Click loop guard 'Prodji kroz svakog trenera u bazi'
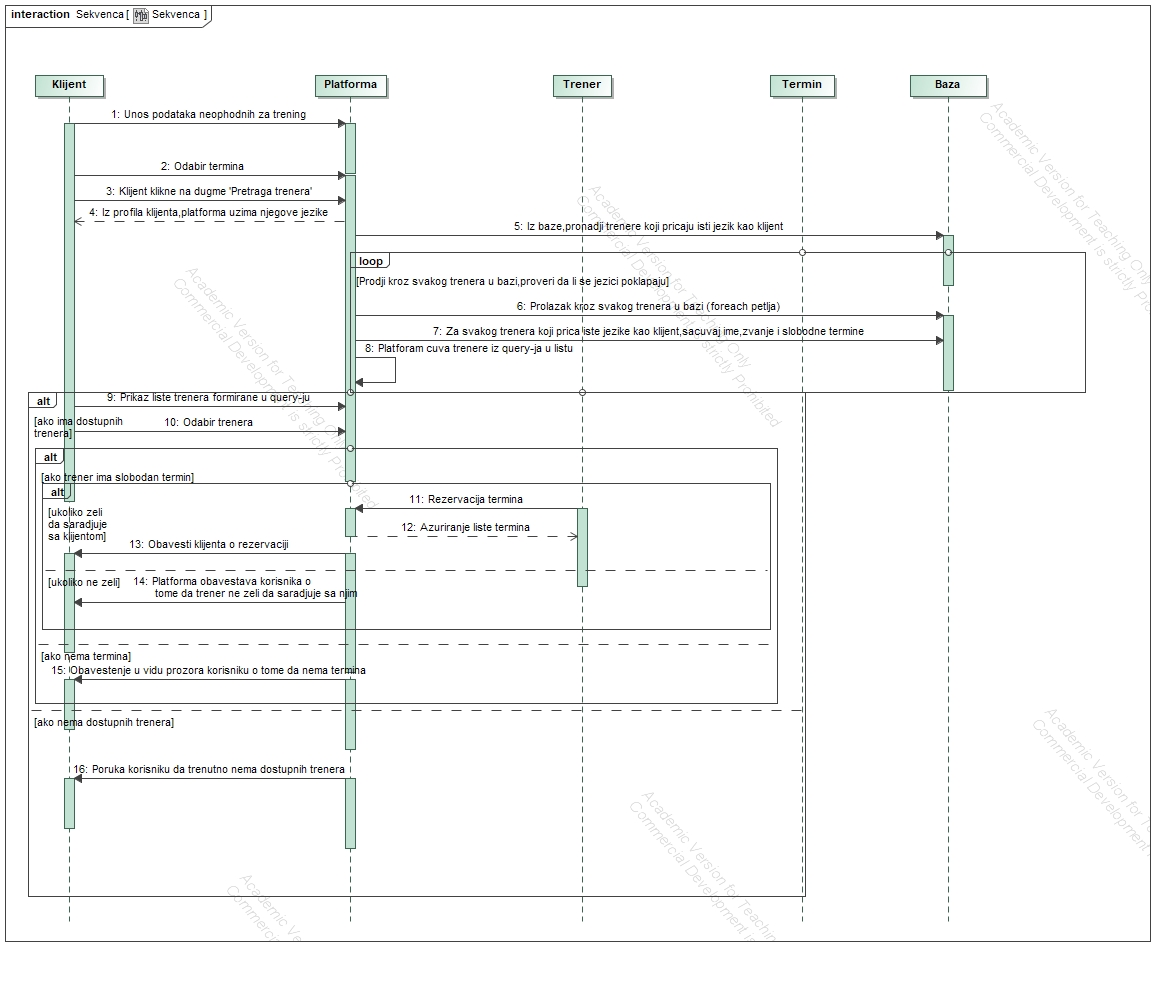Viewport: 1165px width, 981px height. click(x=513, y=282)
